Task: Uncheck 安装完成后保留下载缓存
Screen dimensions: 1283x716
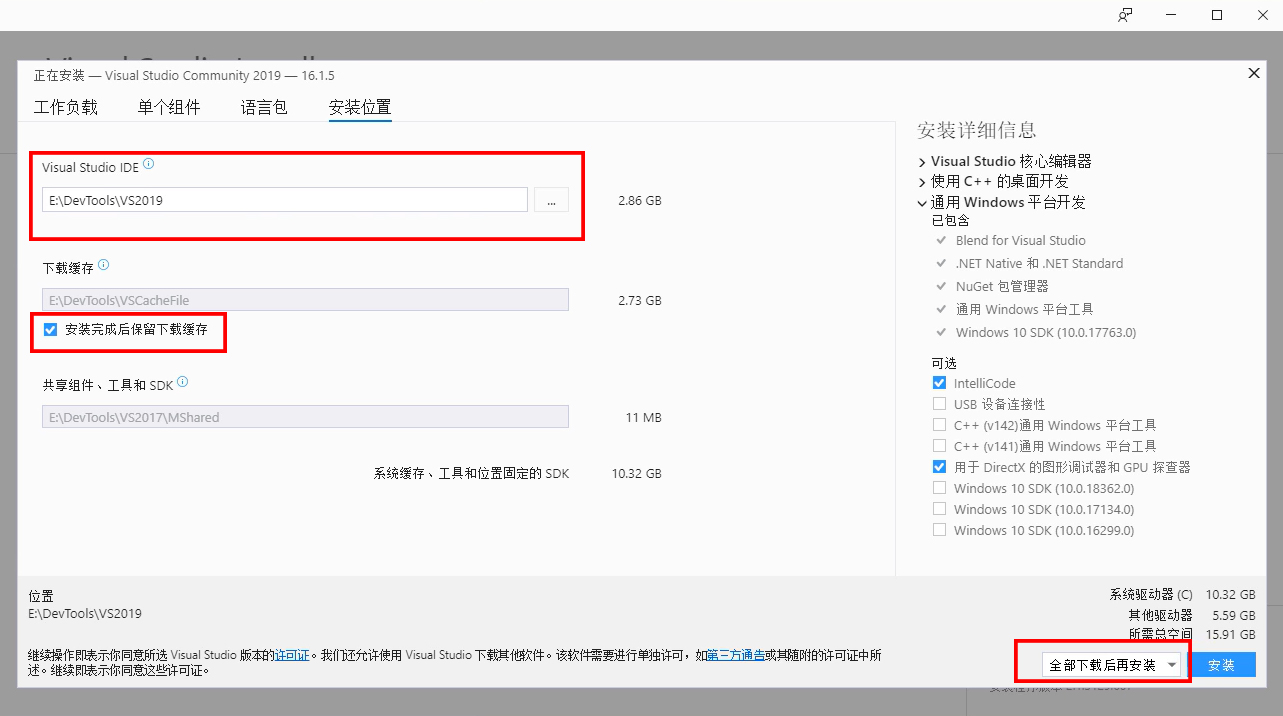Action: click(50, 328)
